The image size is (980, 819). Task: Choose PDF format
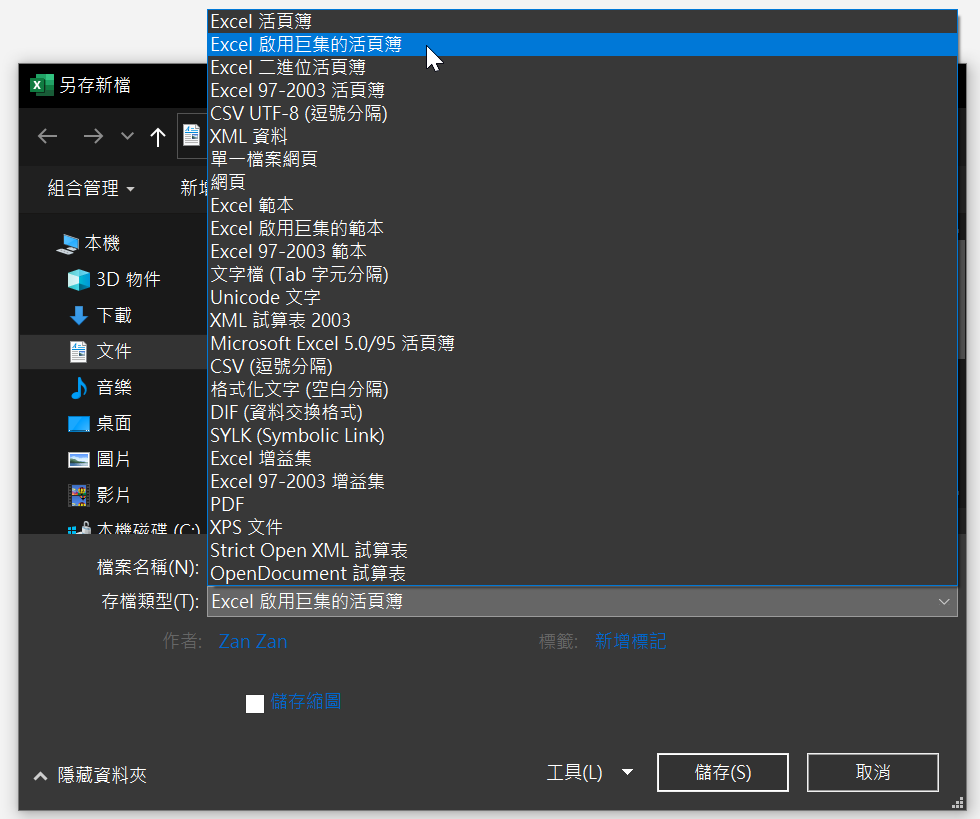582,505
